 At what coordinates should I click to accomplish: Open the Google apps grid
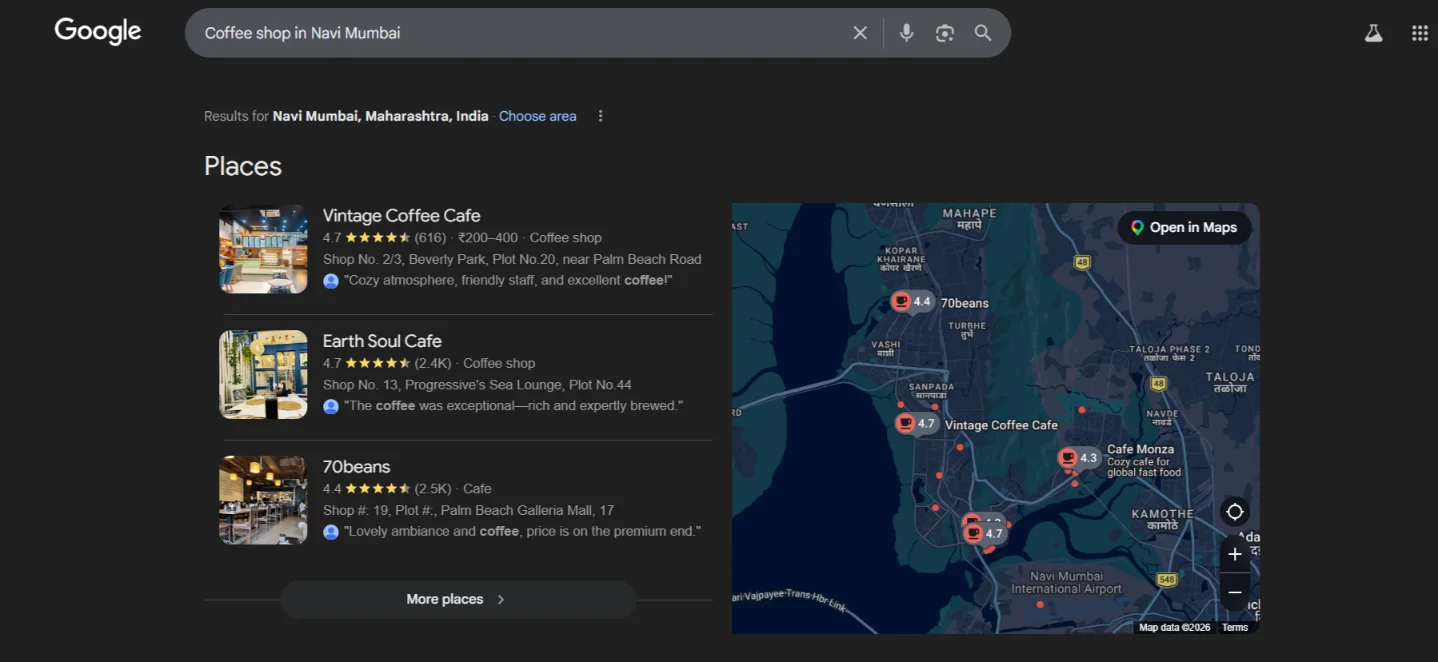pos(1419,32)
